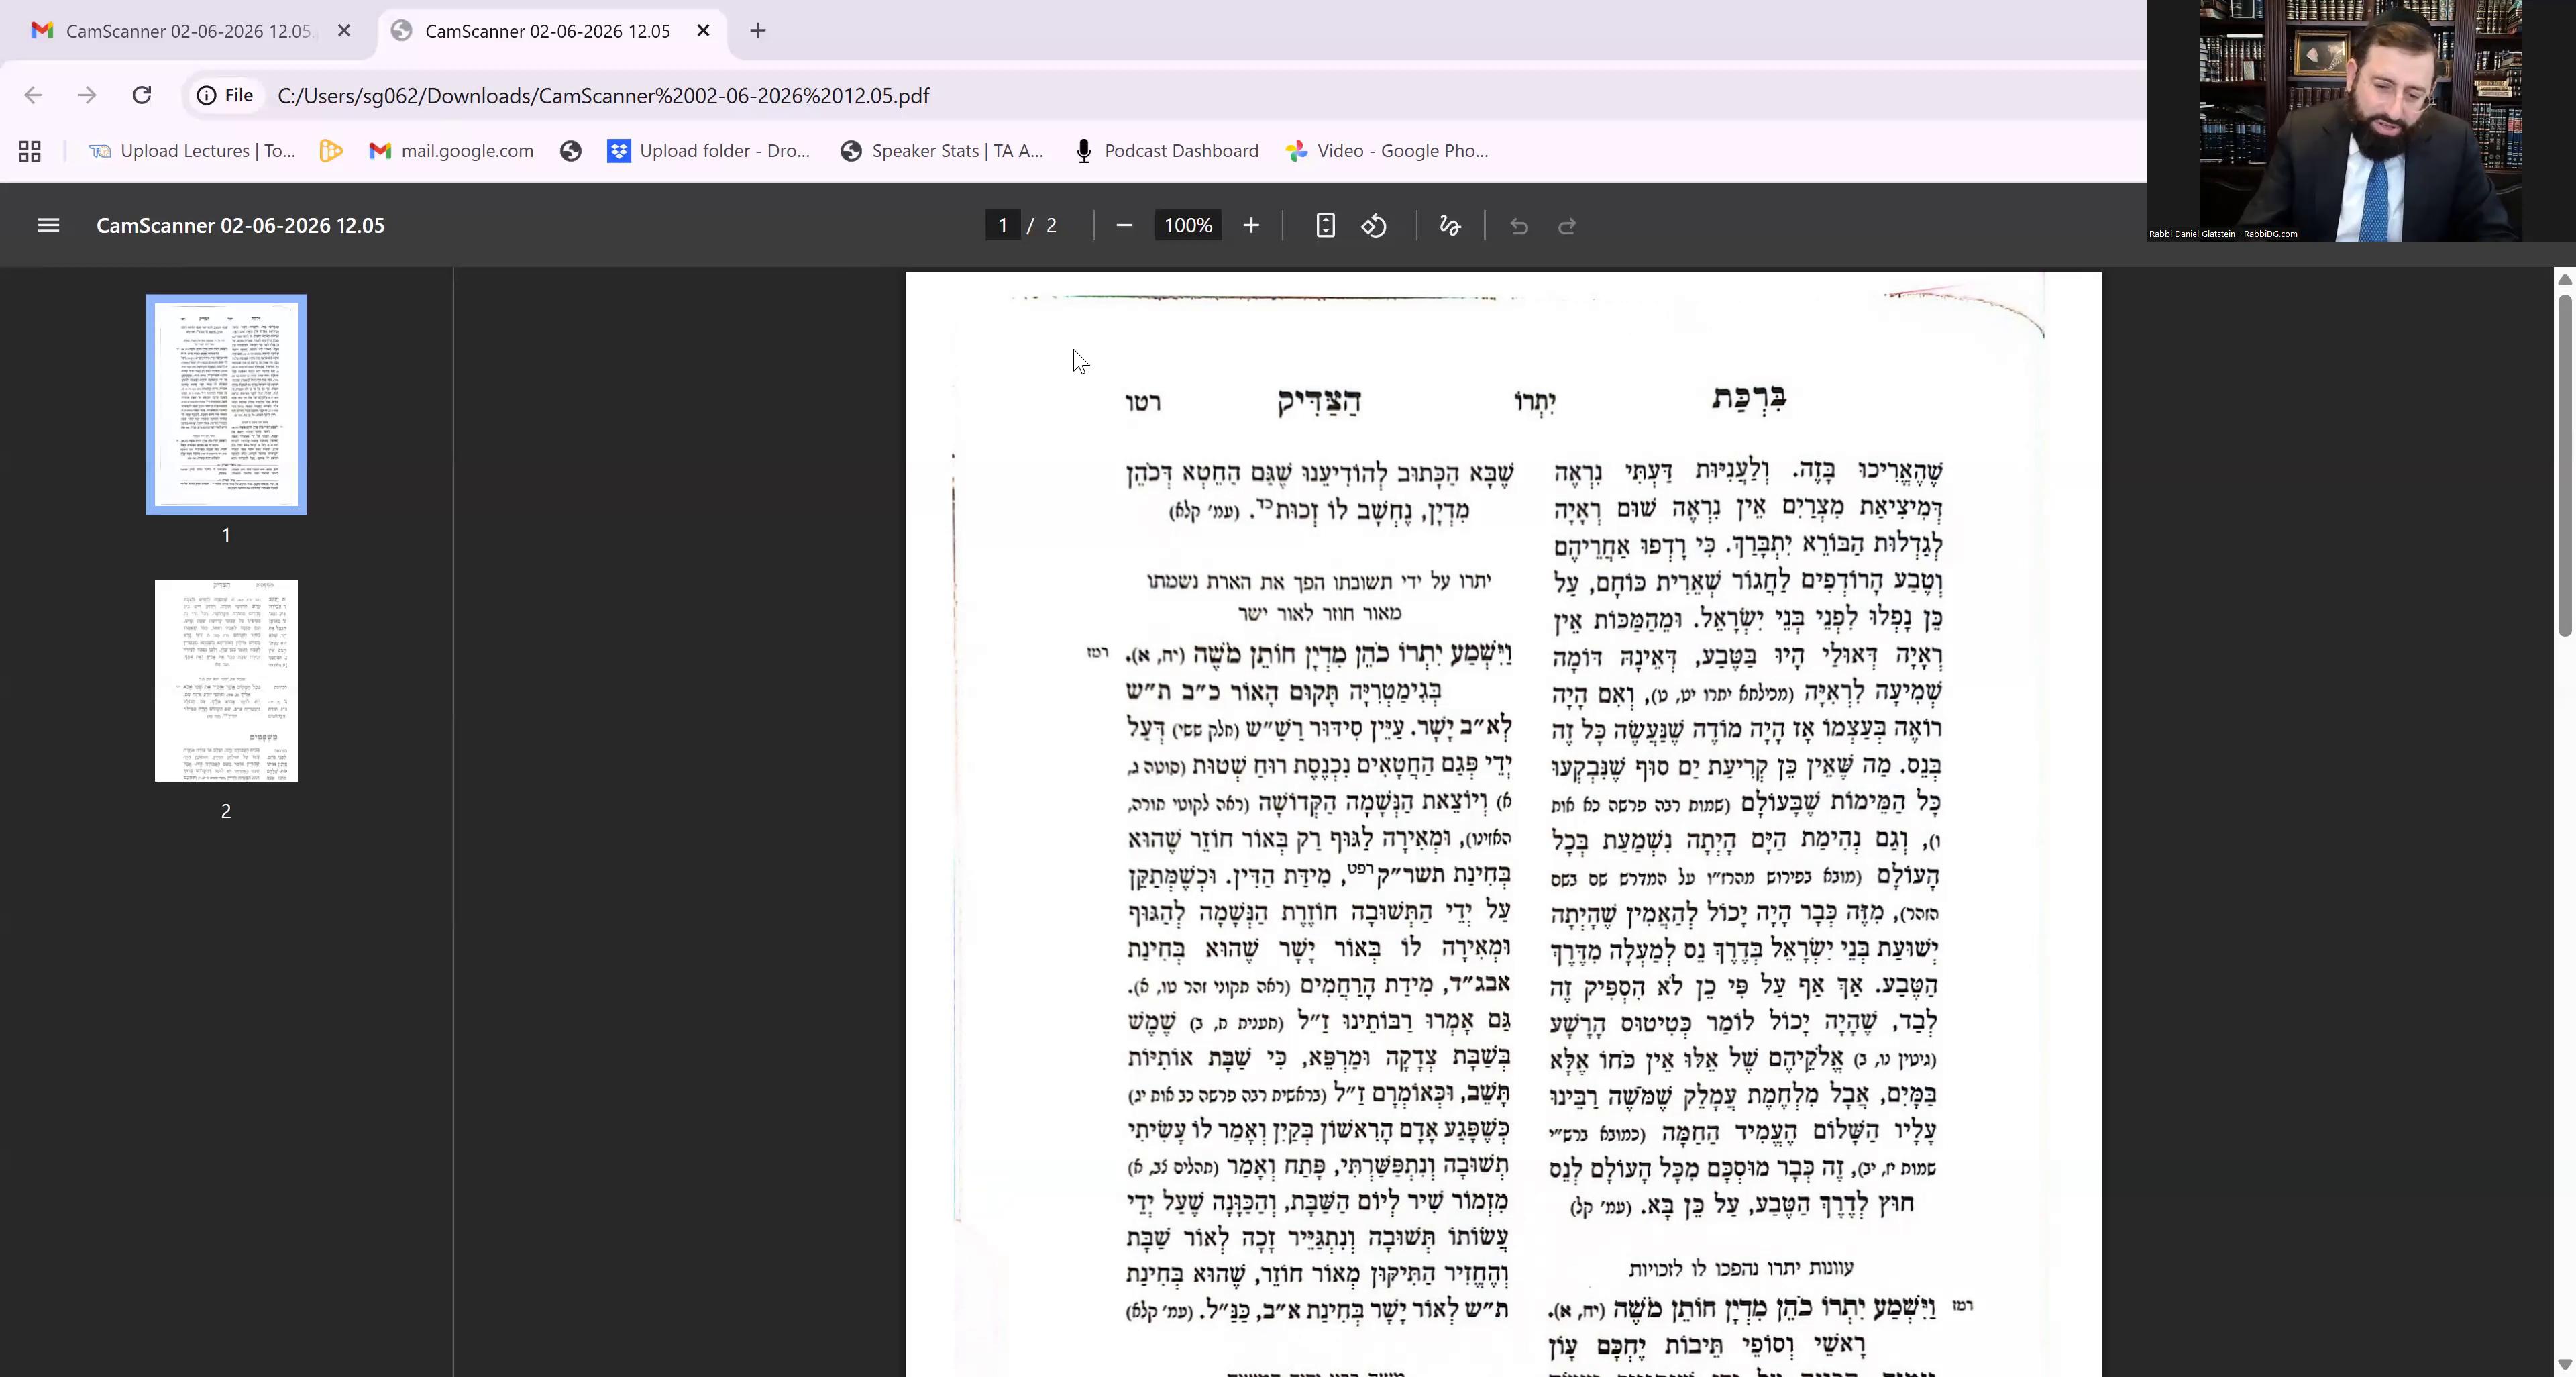This screenshot has width=2576, height=1377.
Task: Click the page marker רטו in header
Action: click(x=1143, y=402)
